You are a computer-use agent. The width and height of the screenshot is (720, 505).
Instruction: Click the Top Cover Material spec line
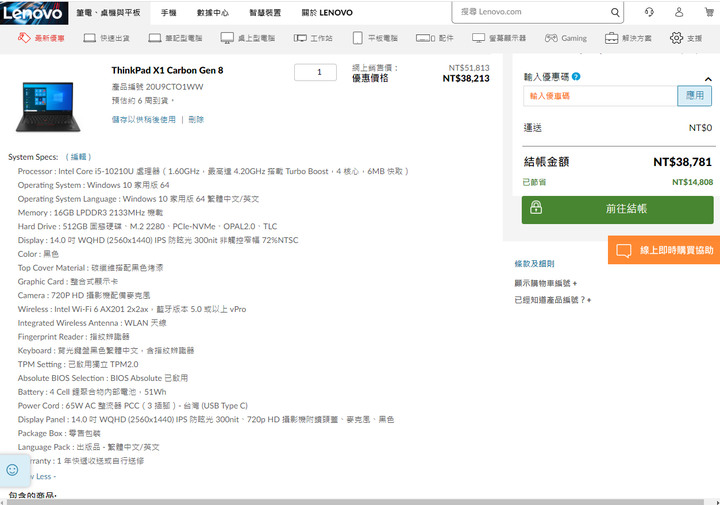(x=90, y=268)
